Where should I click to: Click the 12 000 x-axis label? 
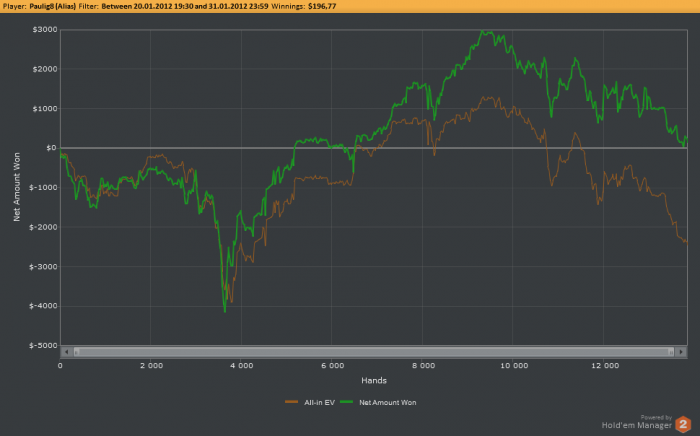click(x=605, y=365)
